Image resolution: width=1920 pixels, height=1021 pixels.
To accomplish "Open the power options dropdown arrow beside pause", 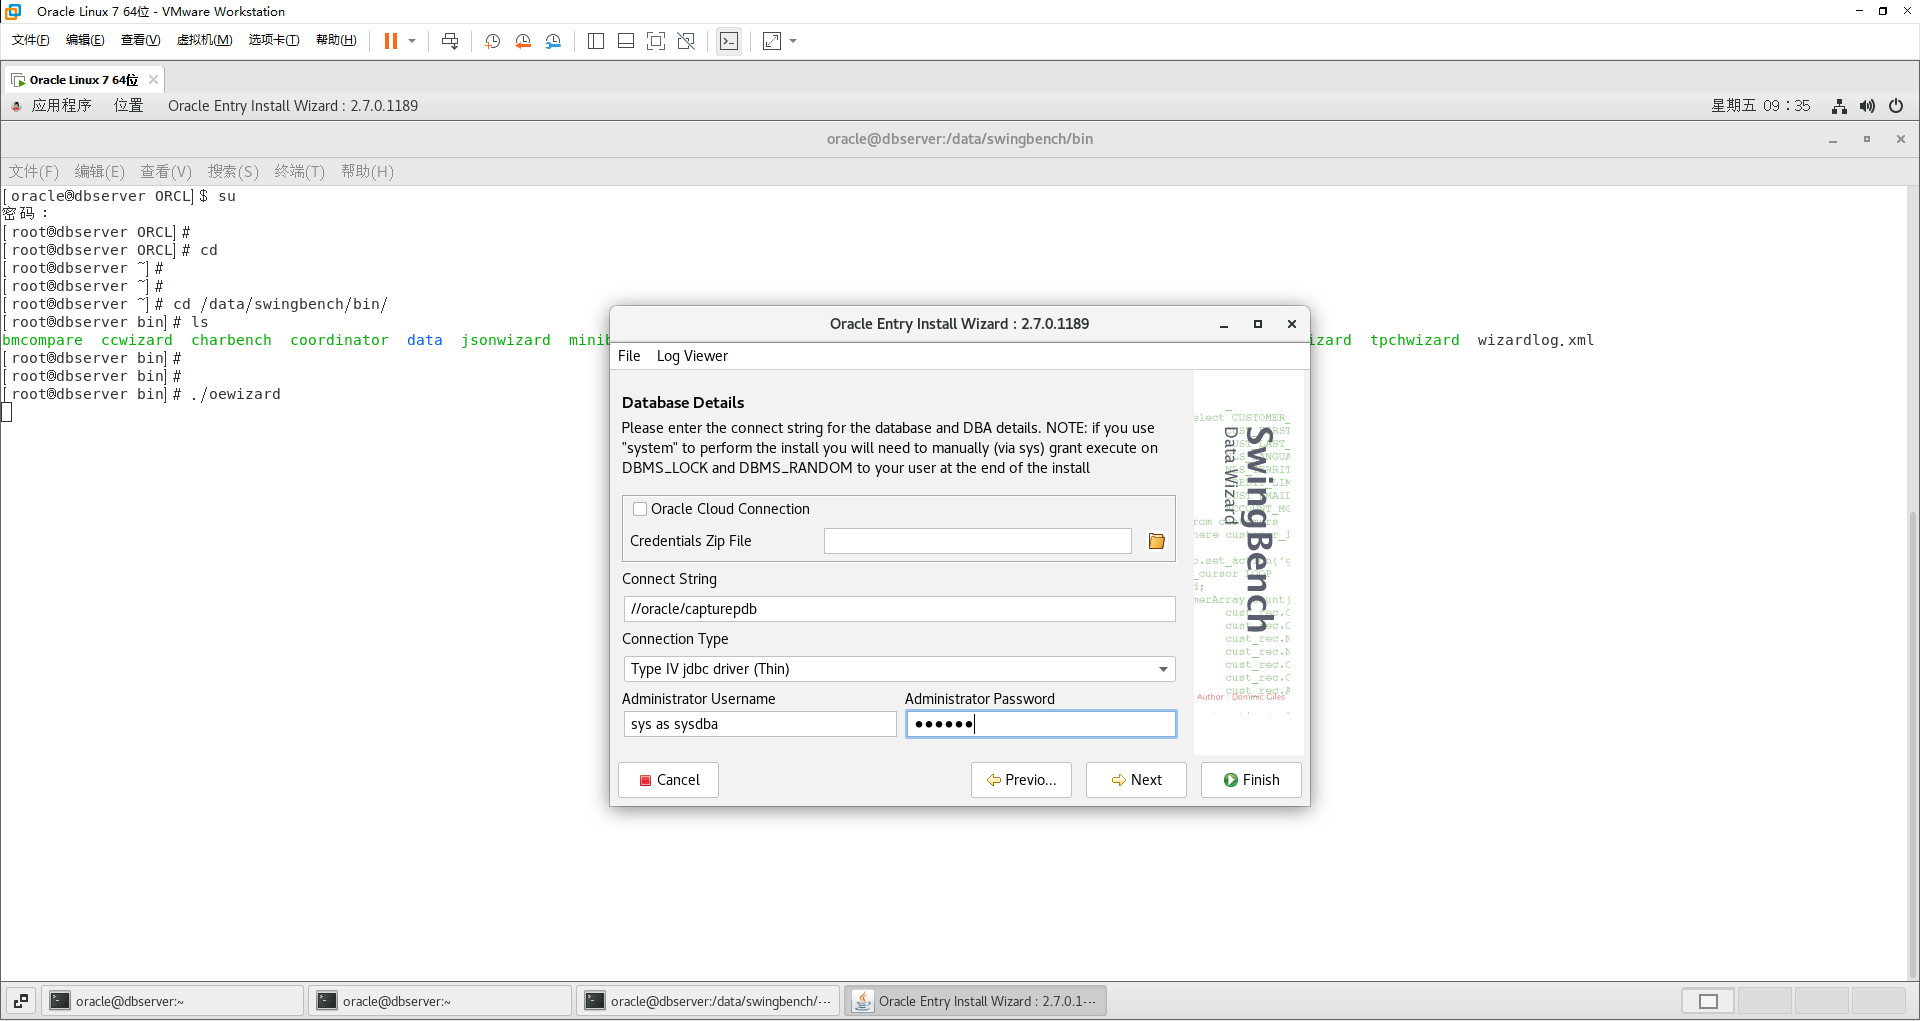I will tap(412, 41).
